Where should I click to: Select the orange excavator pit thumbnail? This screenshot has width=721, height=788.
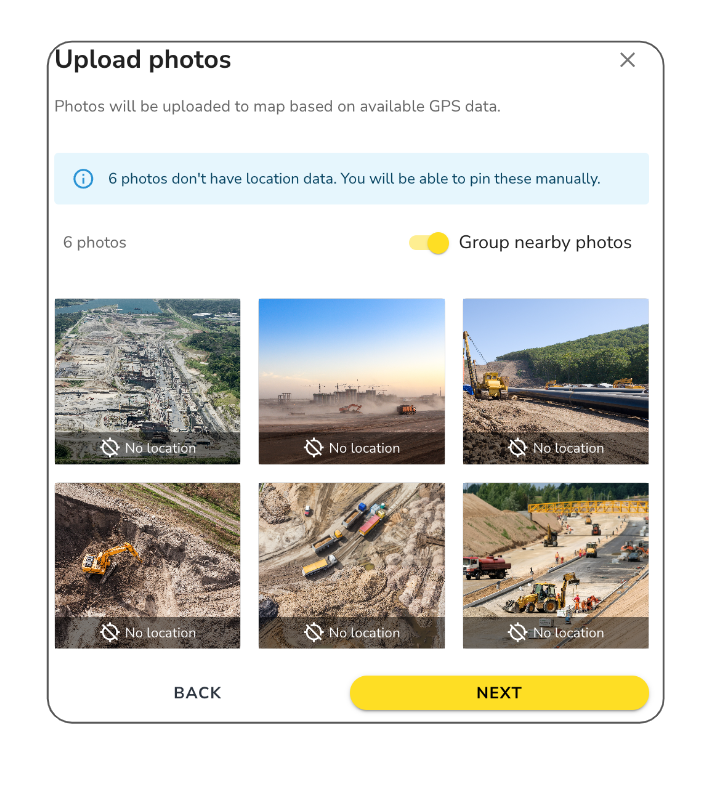coord(147,565)
